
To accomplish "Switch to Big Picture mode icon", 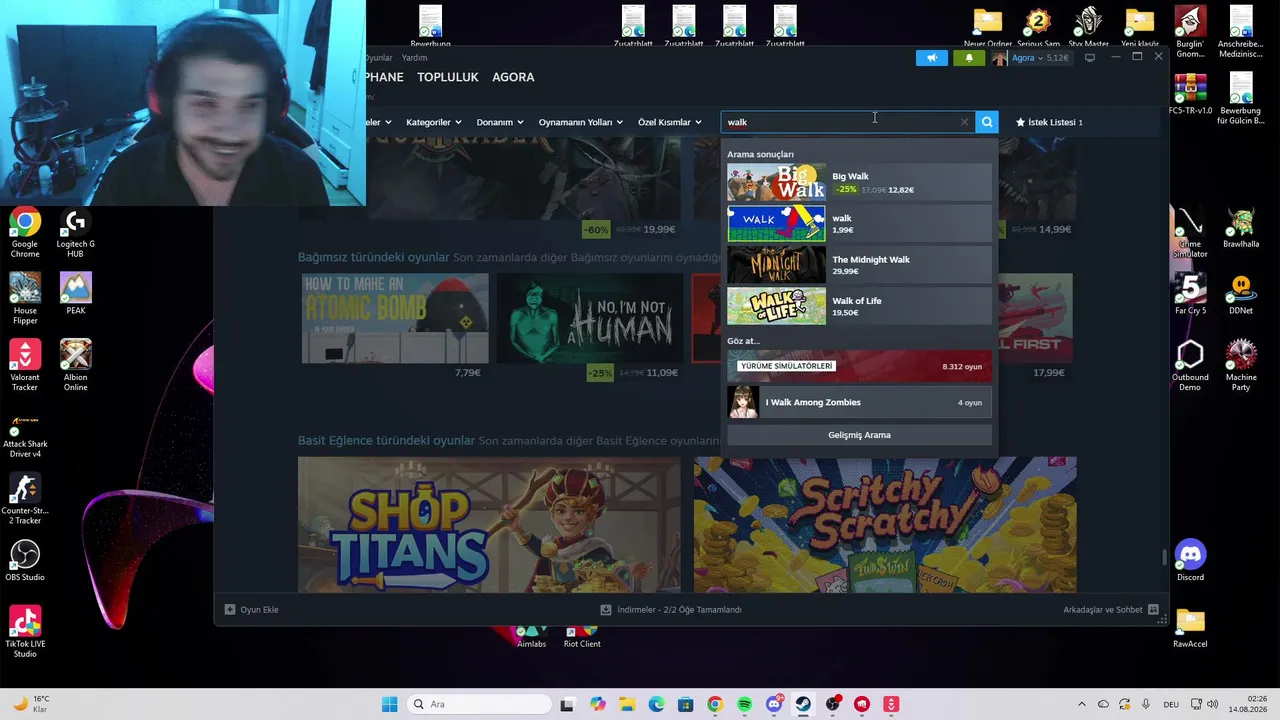I will [1090, 58].
